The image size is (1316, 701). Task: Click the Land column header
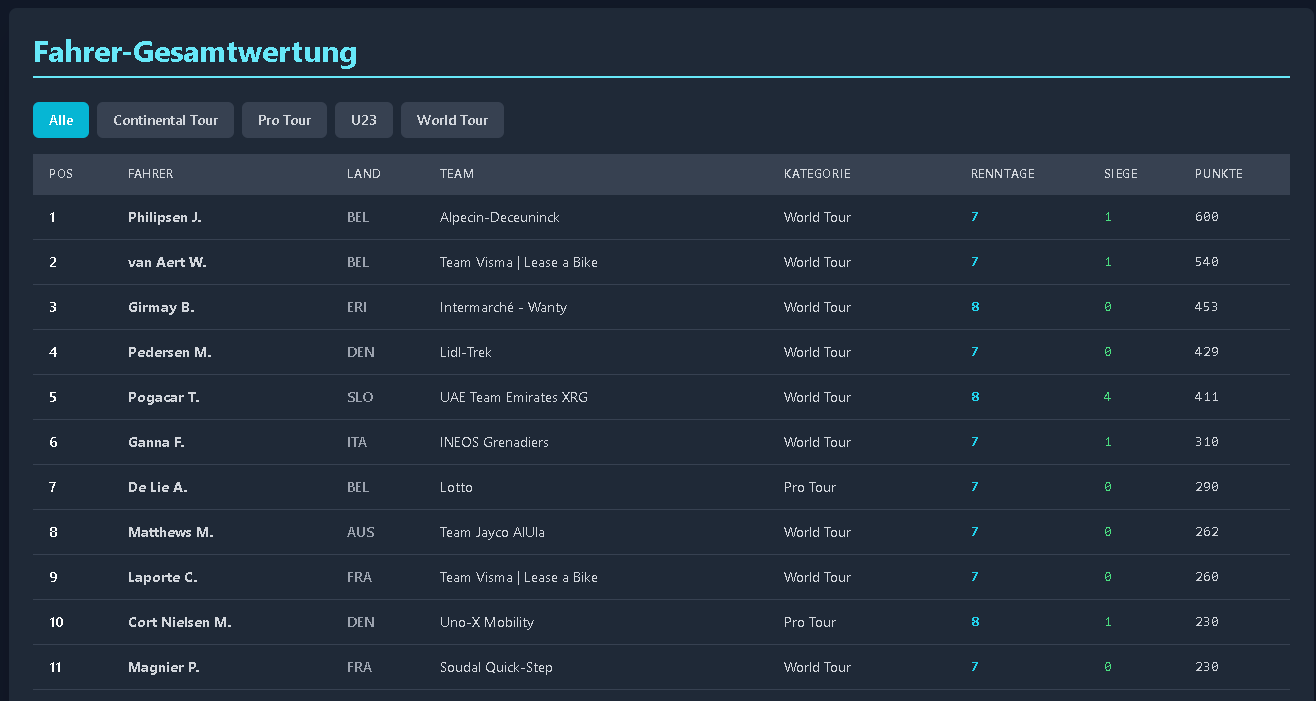(x=363, y=174)
